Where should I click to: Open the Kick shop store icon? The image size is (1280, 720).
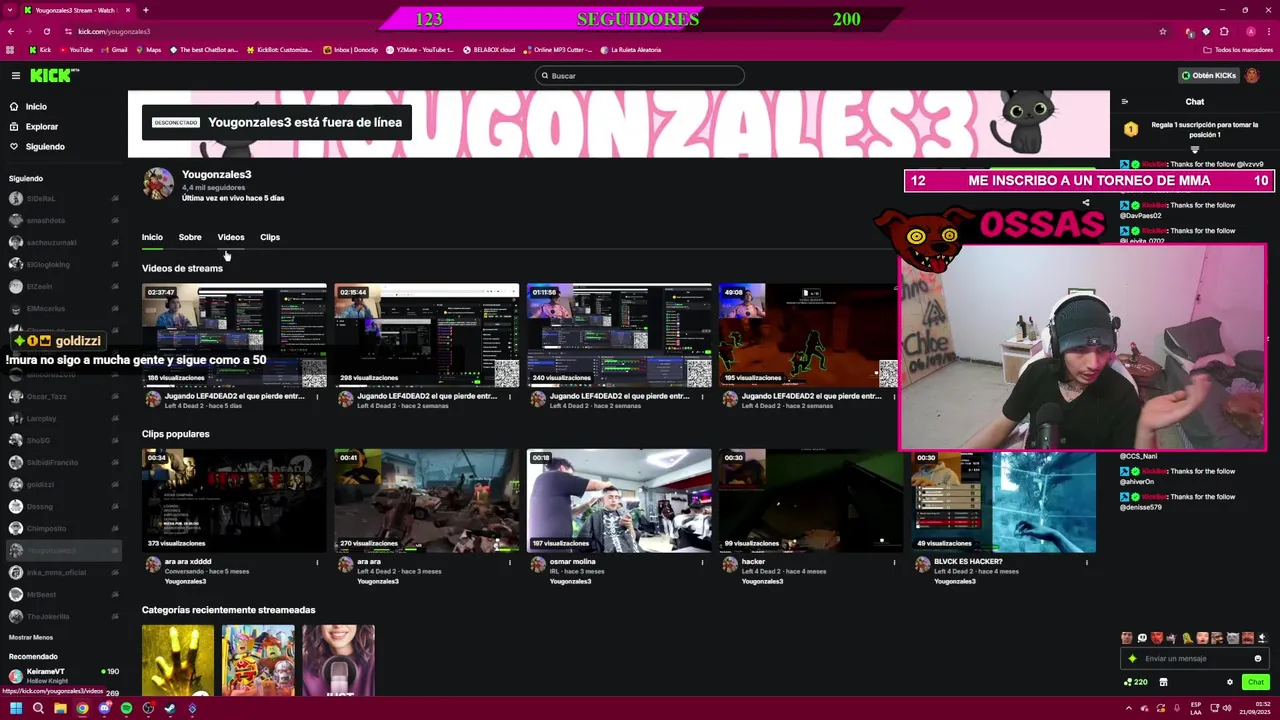pos(1163,683)
